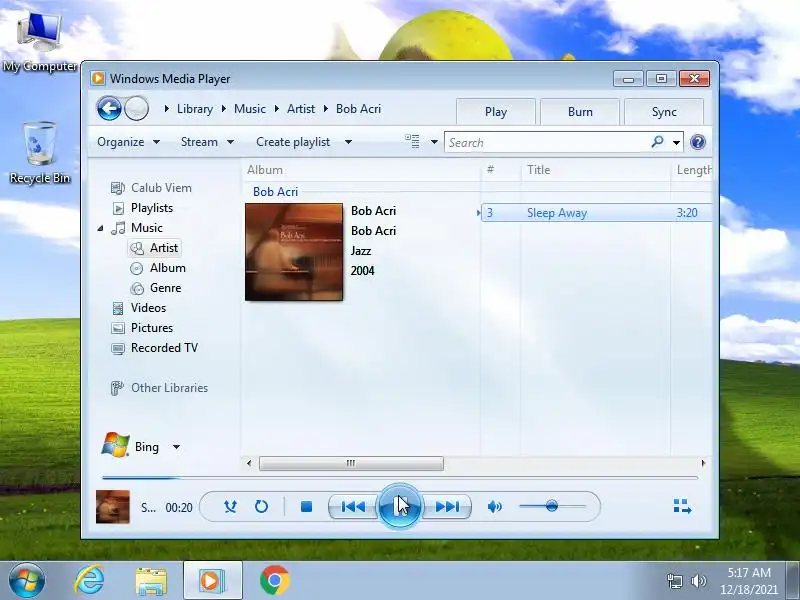Image resolution: width=800 pixels, height=600 pixels.
Task: Collapse the Music tree node
Action: (101, 229)
